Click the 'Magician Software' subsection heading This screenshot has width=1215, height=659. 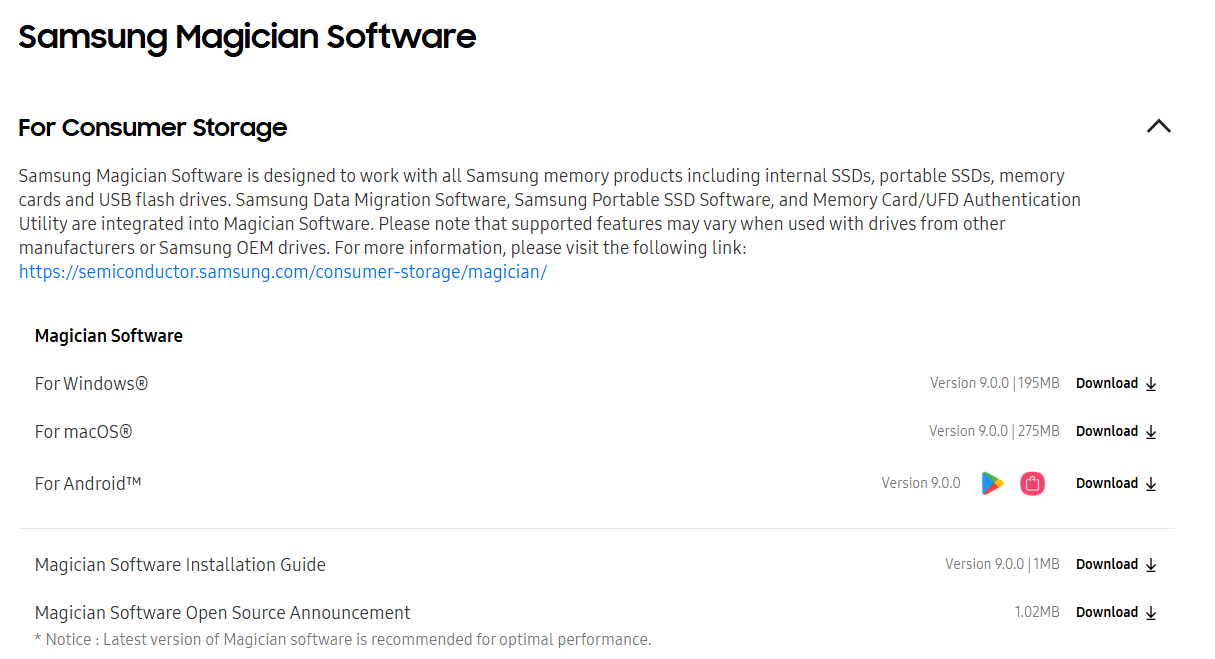[x=109, y=336]
